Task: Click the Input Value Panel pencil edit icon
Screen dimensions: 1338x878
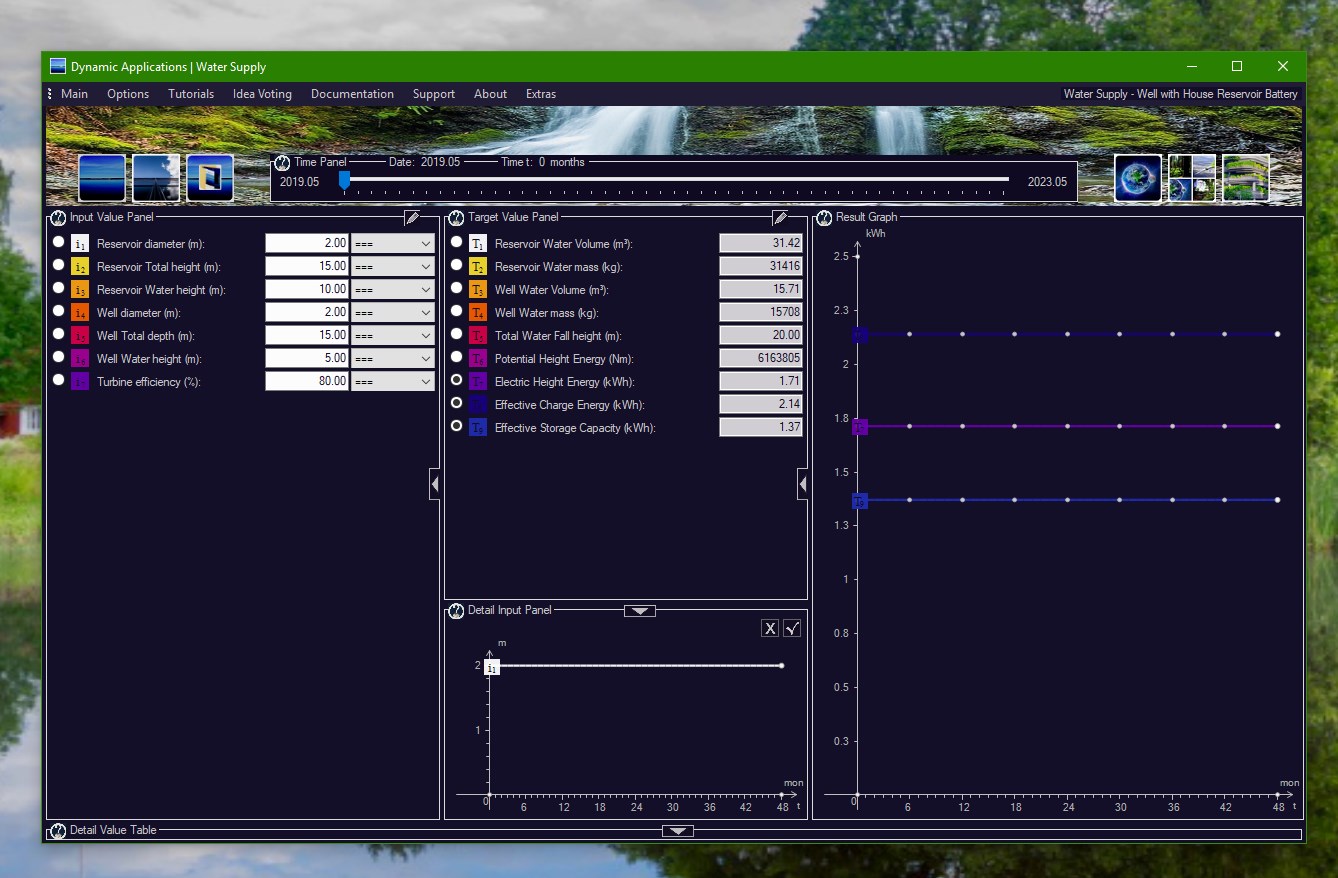Action: coord(412,217)
